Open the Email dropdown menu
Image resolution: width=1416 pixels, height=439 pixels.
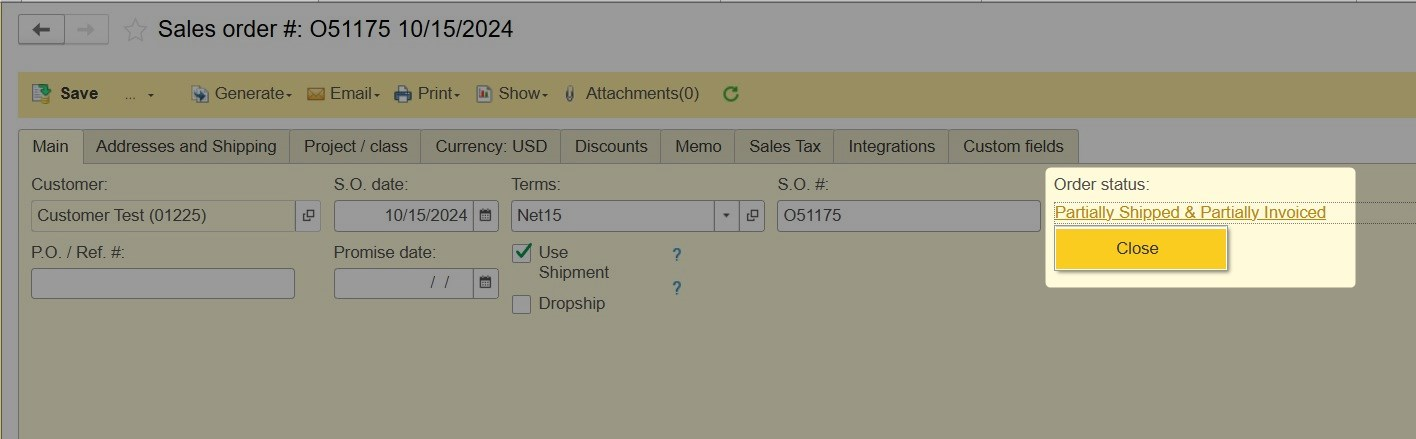(343, 94)
